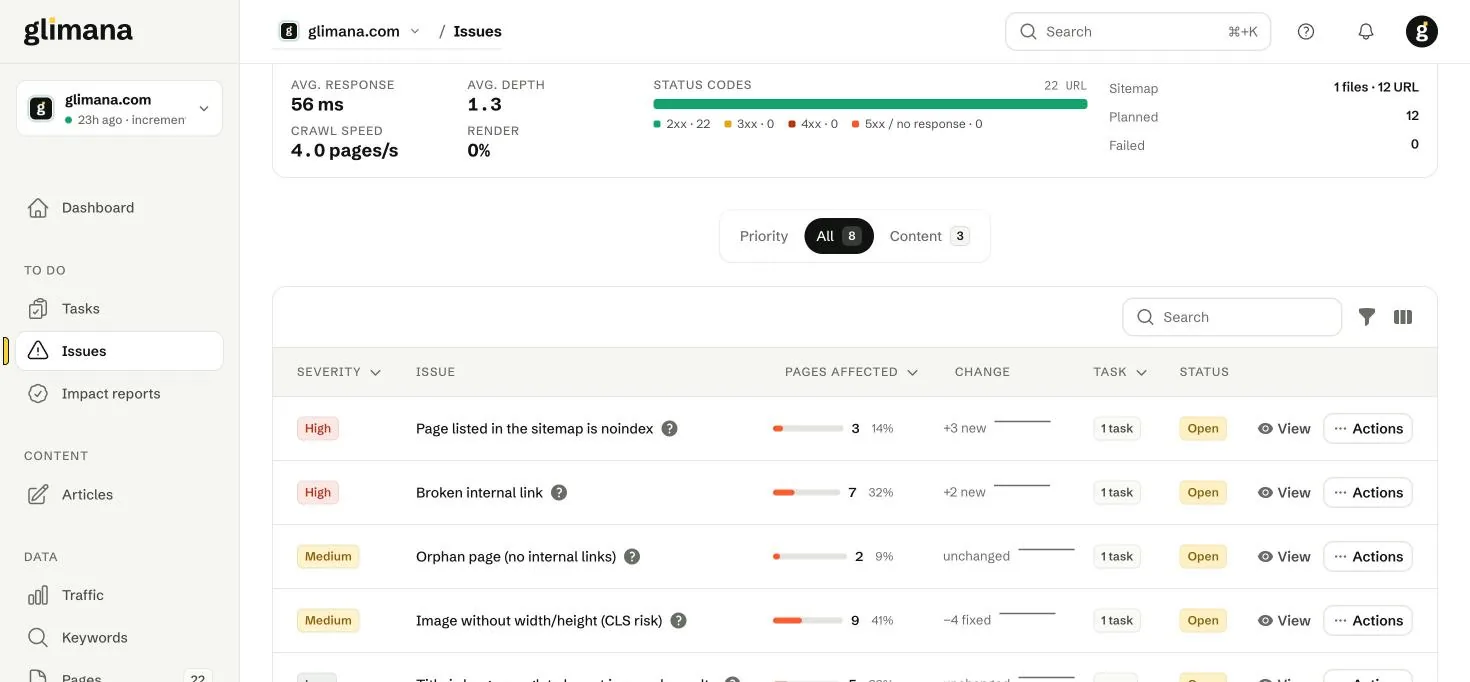
Task: Show help for sitemap noindex issue
Action: 670,428
